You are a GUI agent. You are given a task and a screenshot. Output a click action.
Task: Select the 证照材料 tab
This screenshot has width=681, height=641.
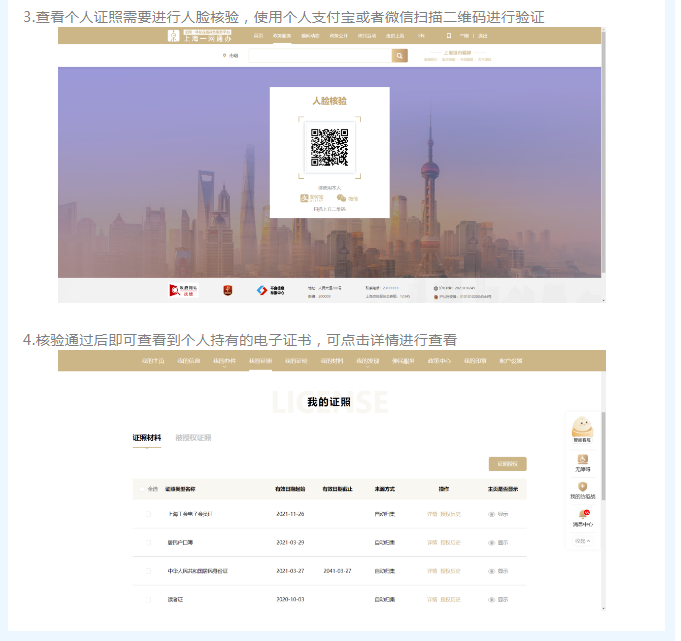click(146, 437)
